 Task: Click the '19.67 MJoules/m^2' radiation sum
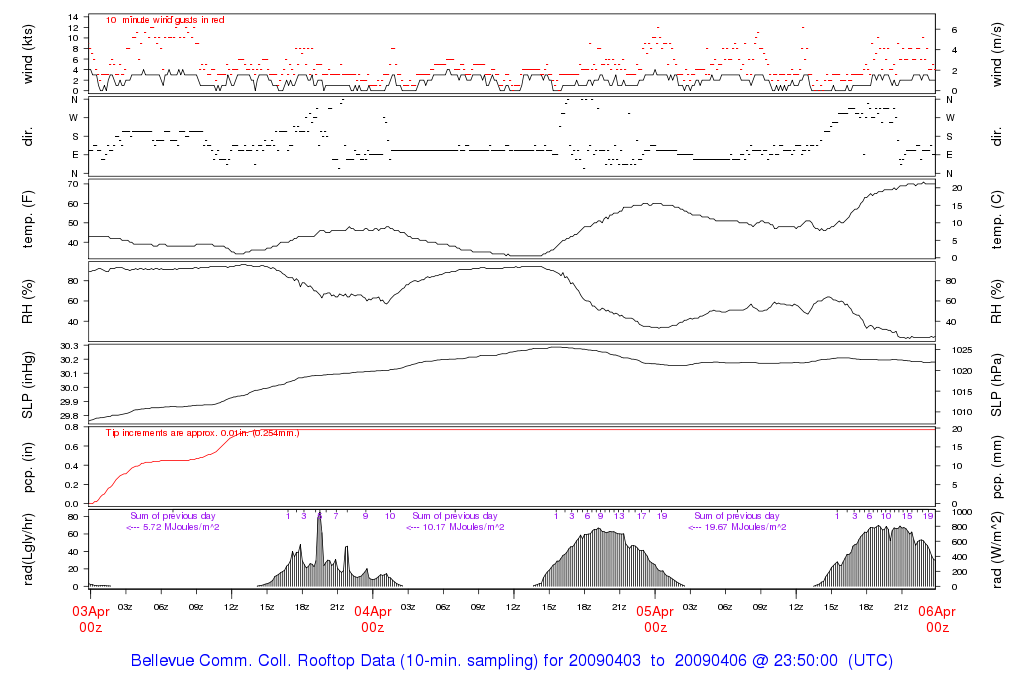[x=745, y=527]
